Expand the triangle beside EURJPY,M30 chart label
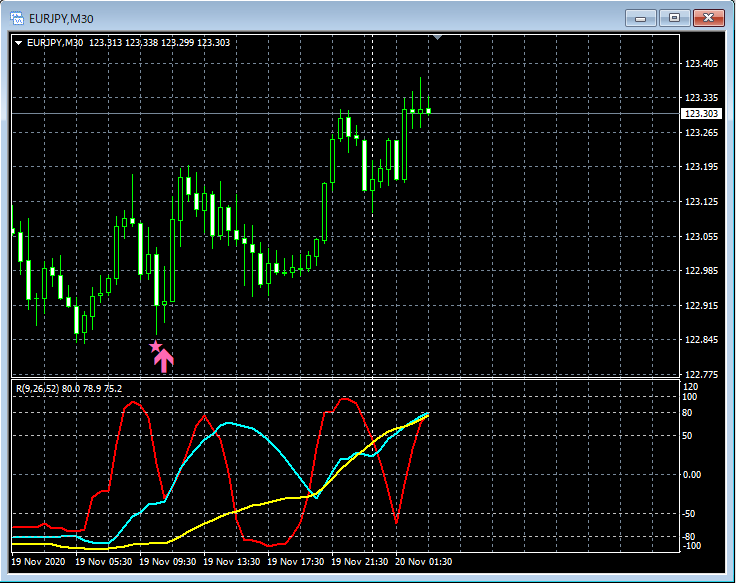The width and height of the screenshot is (736, 583). [x=18, y=42]
